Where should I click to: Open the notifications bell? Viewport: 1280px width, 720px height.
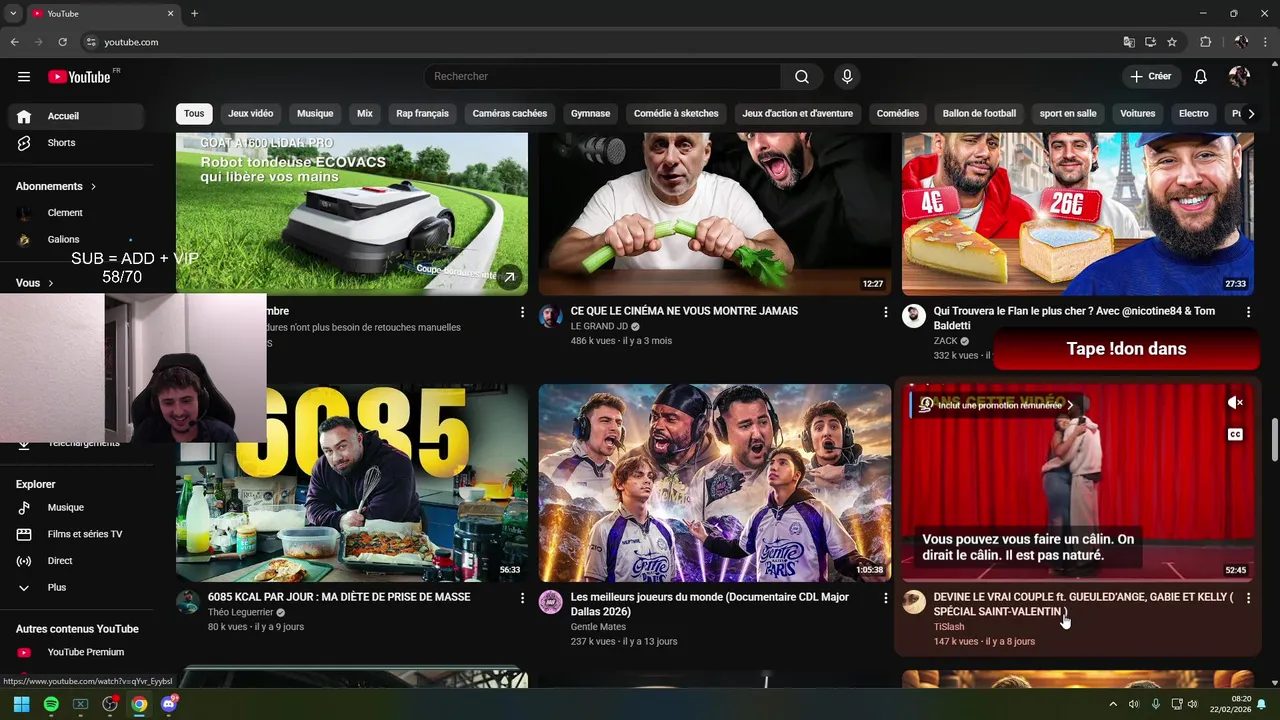pos(1201,77)
